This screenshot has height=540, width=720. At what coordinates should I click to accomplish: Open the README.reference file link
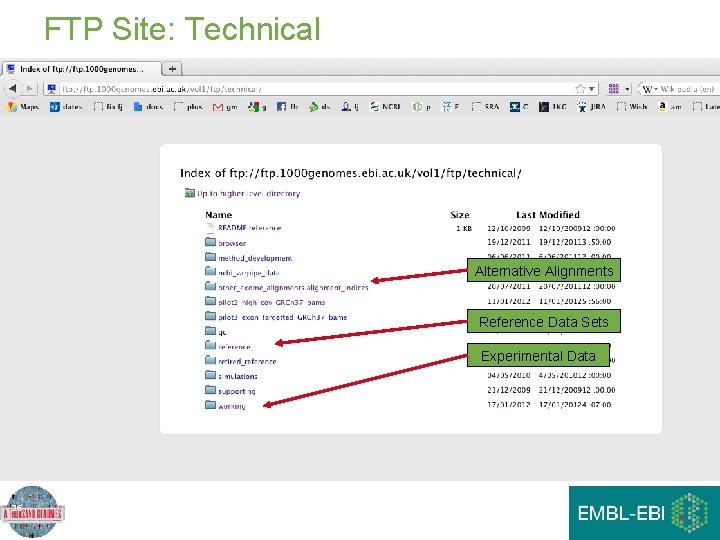pos(249,228)
